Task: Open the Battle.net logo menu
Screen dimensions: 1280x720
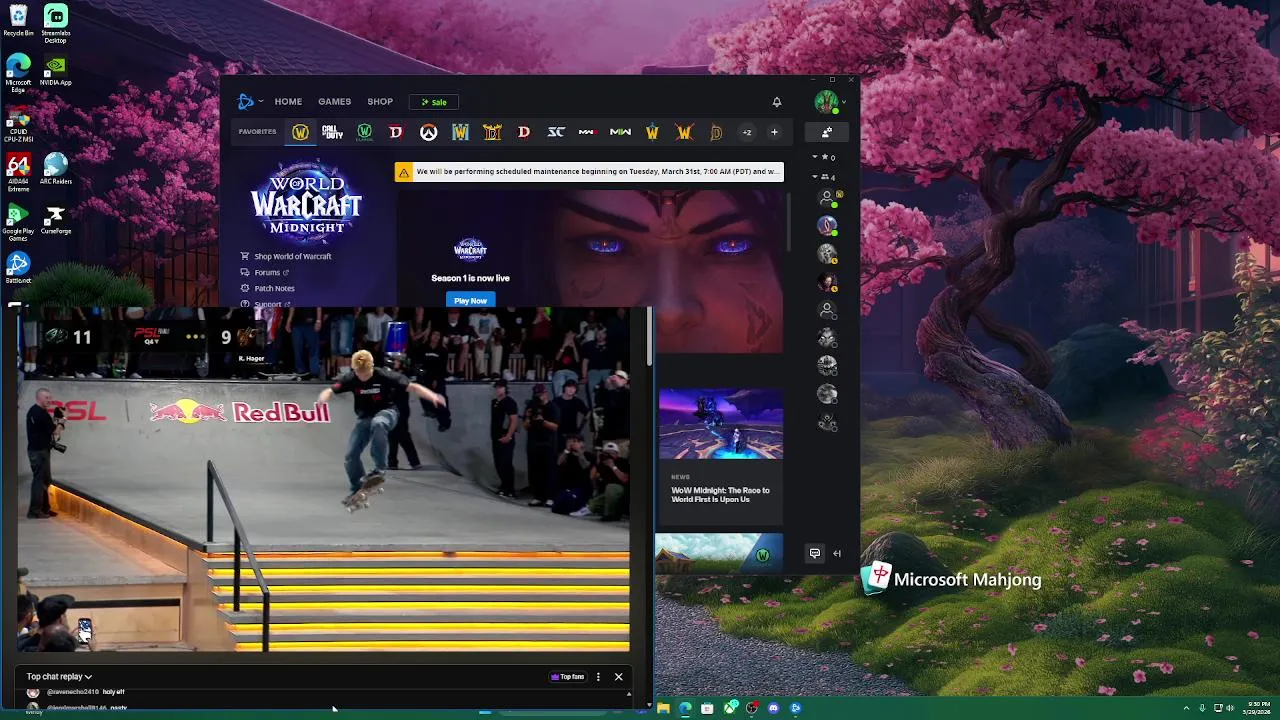Action: tap(248, 101)
